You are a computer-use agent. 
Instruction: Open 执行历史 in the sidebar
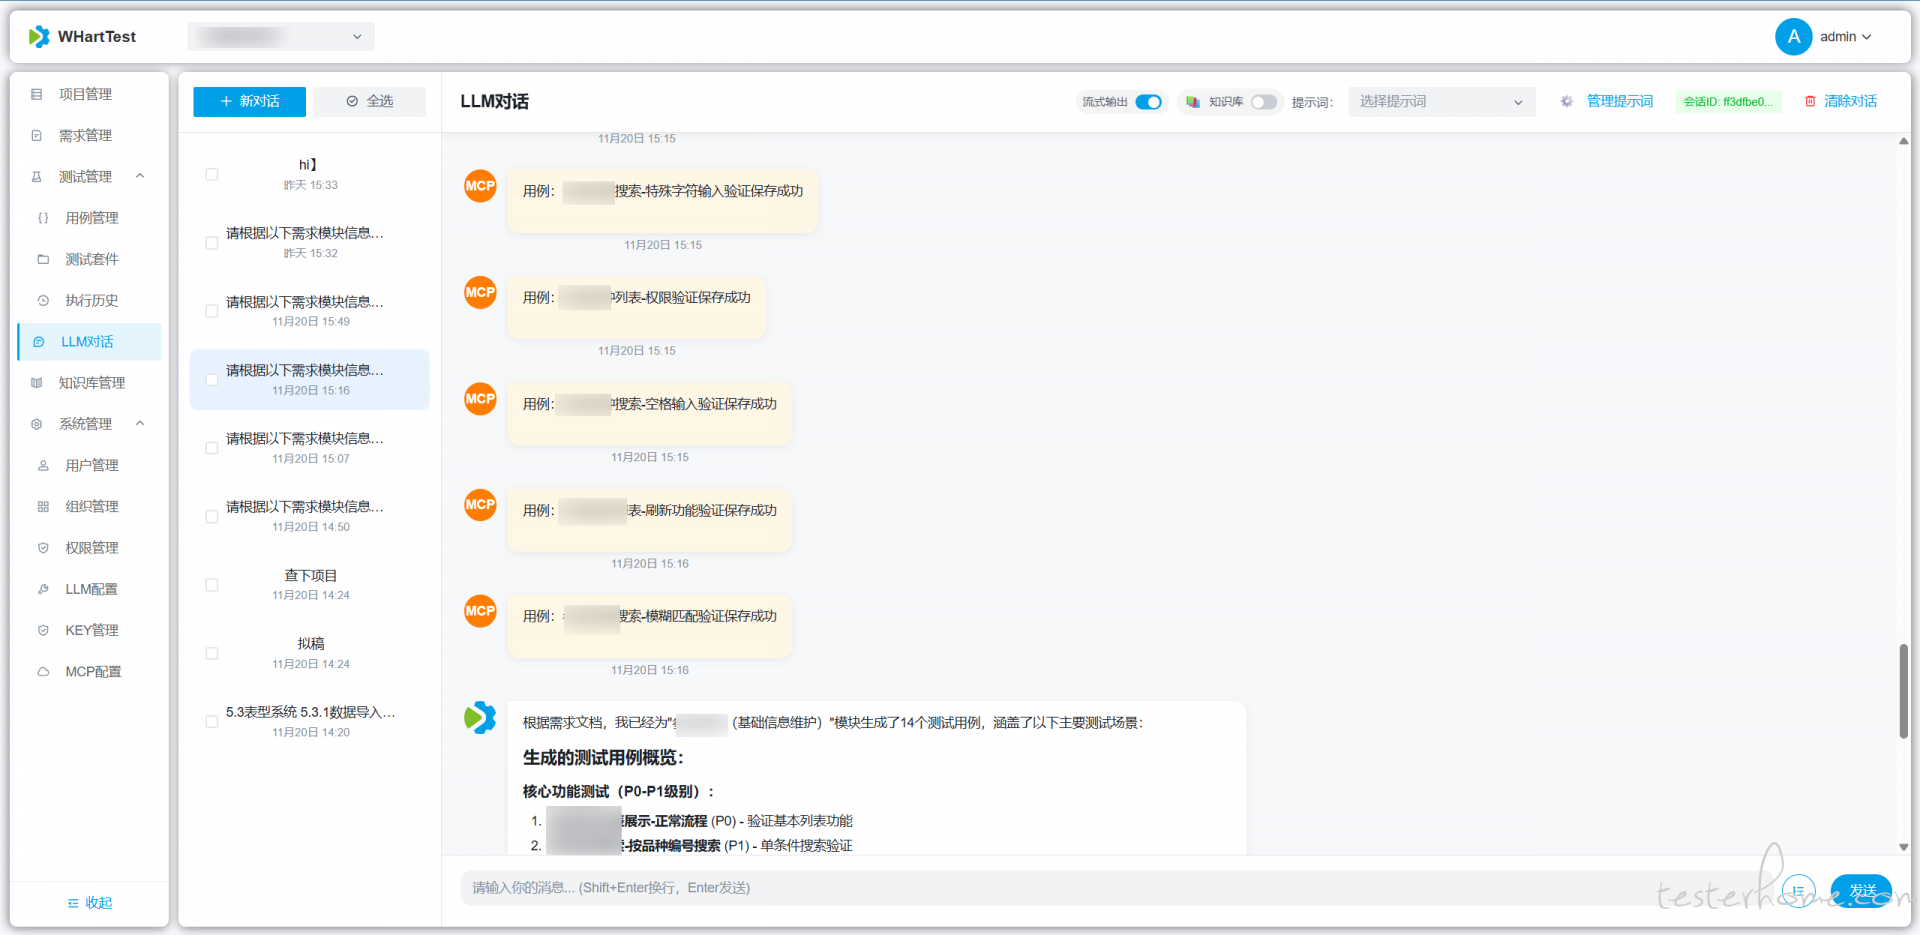click(x=91, y=300)
